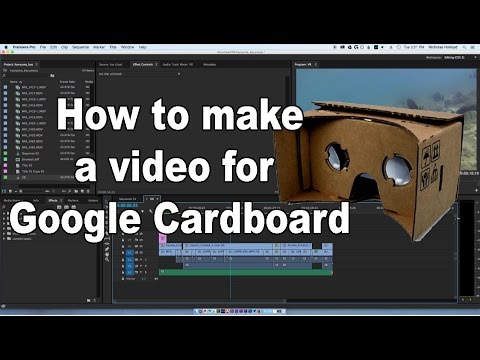Switch to the Sequence 01 timeline tab
480x360 pixels.
point(128,199)
